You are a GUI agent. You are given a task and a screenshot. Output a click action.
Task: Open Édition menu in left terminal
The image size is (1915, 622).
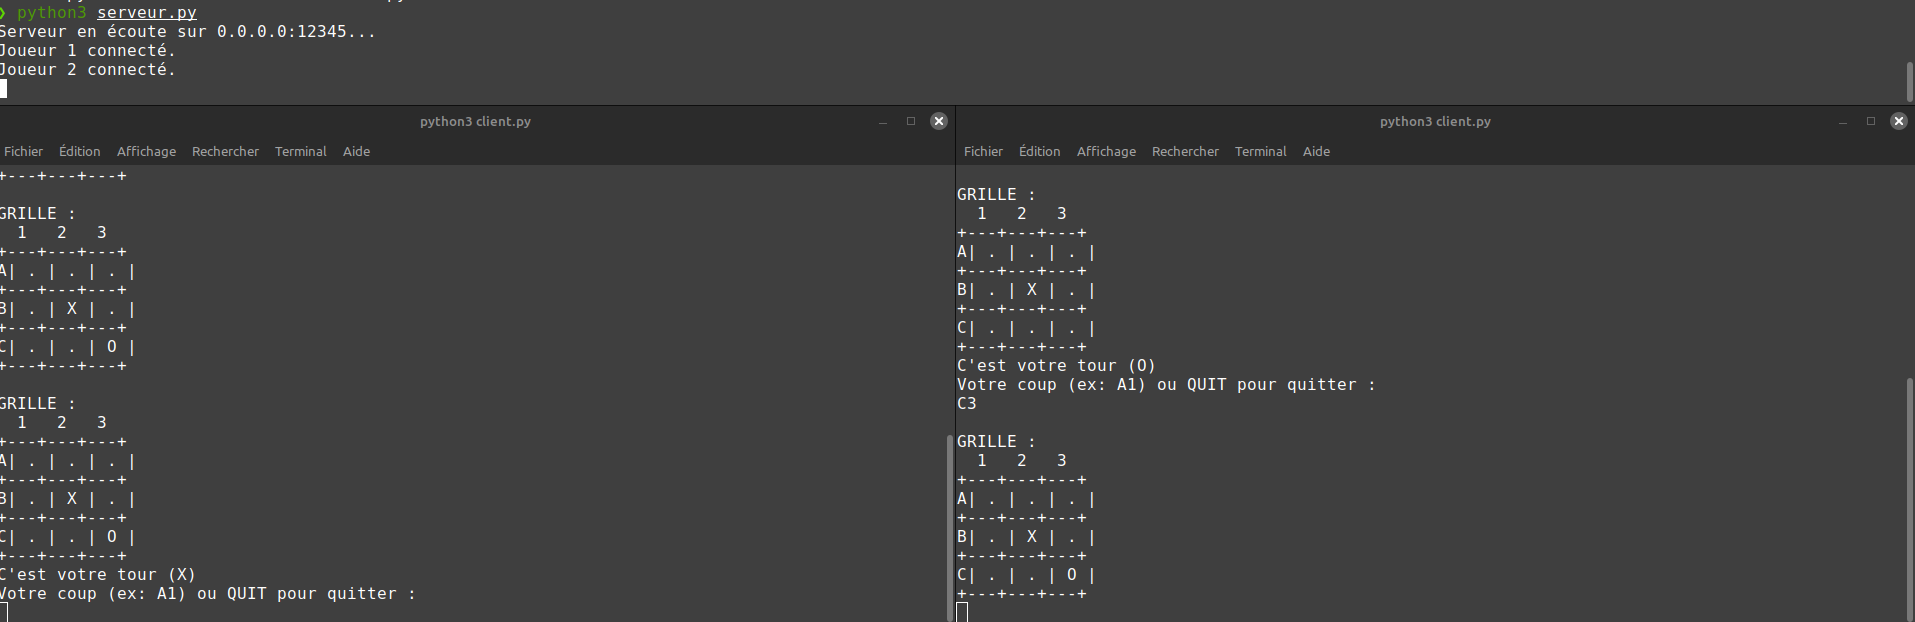[79, 151]
